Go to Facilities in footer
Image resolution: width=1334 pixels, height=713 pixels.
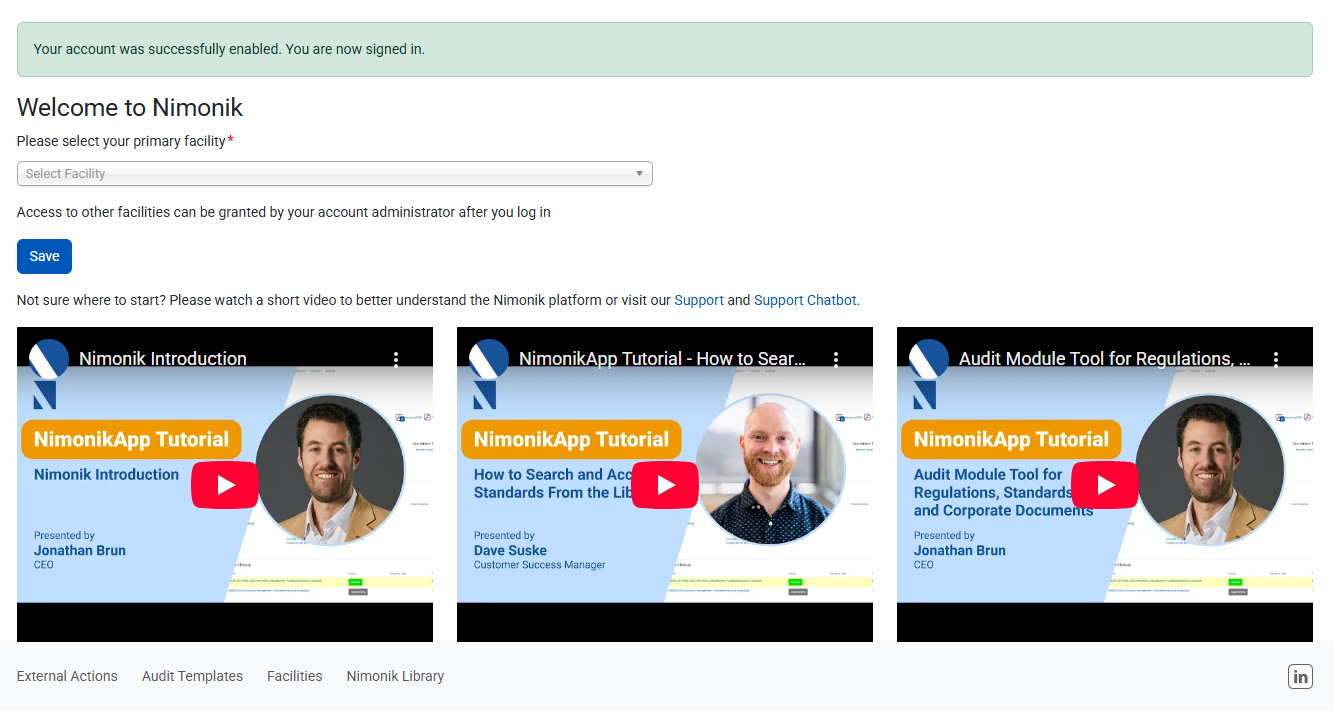click(x=295, y=676)
